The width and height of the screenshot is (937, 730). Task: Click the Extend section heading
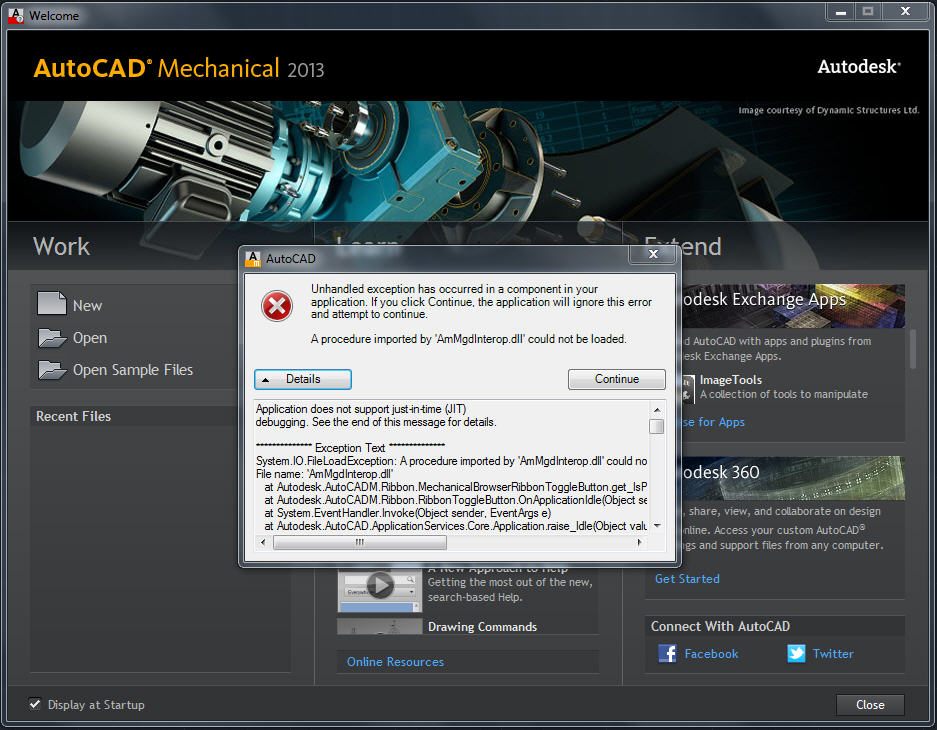(682, 247)
